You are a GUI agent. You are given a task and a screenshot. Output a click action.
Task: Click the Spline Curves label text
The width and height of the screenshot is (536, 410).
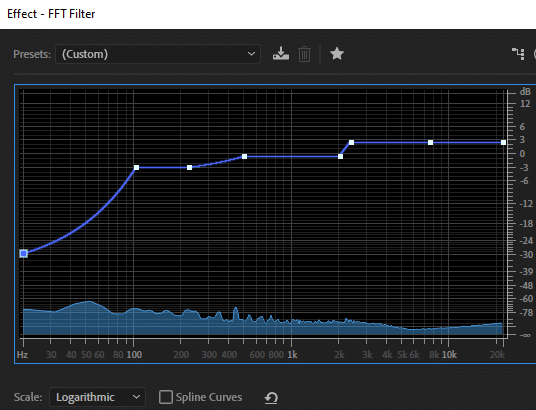209,397
